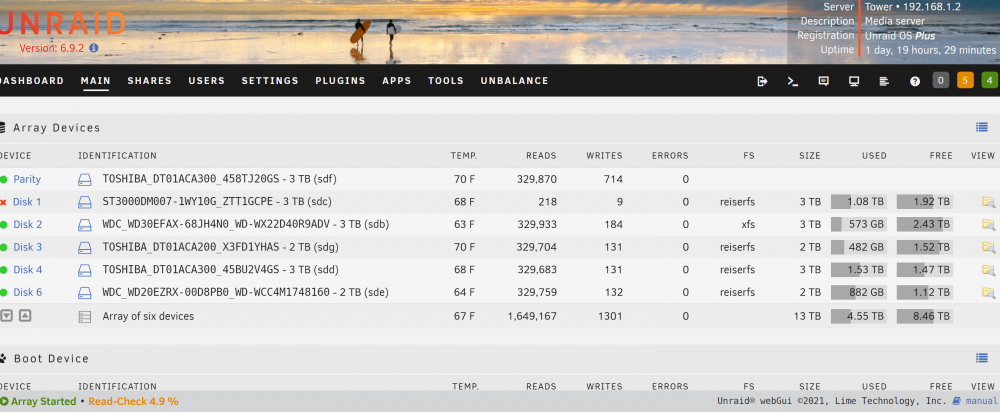The image size is (1000, 415).
Task: Click the Disk 3 TOSHIBA_DT01ACA200 drive icon
Action: [85, 247]
